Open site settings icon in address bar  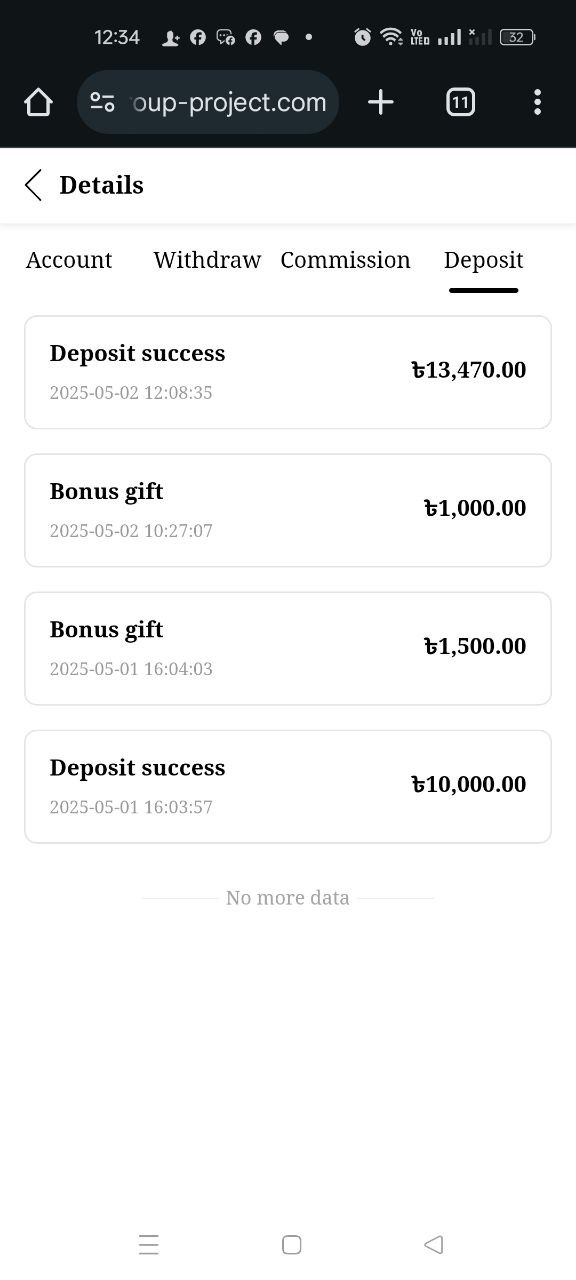(102, 102)
